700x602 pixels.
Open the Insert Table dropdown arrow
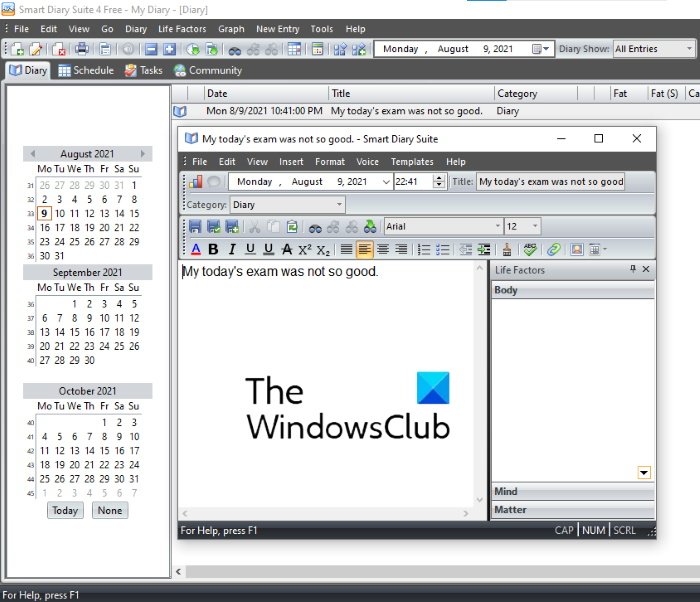coord(604,249)
